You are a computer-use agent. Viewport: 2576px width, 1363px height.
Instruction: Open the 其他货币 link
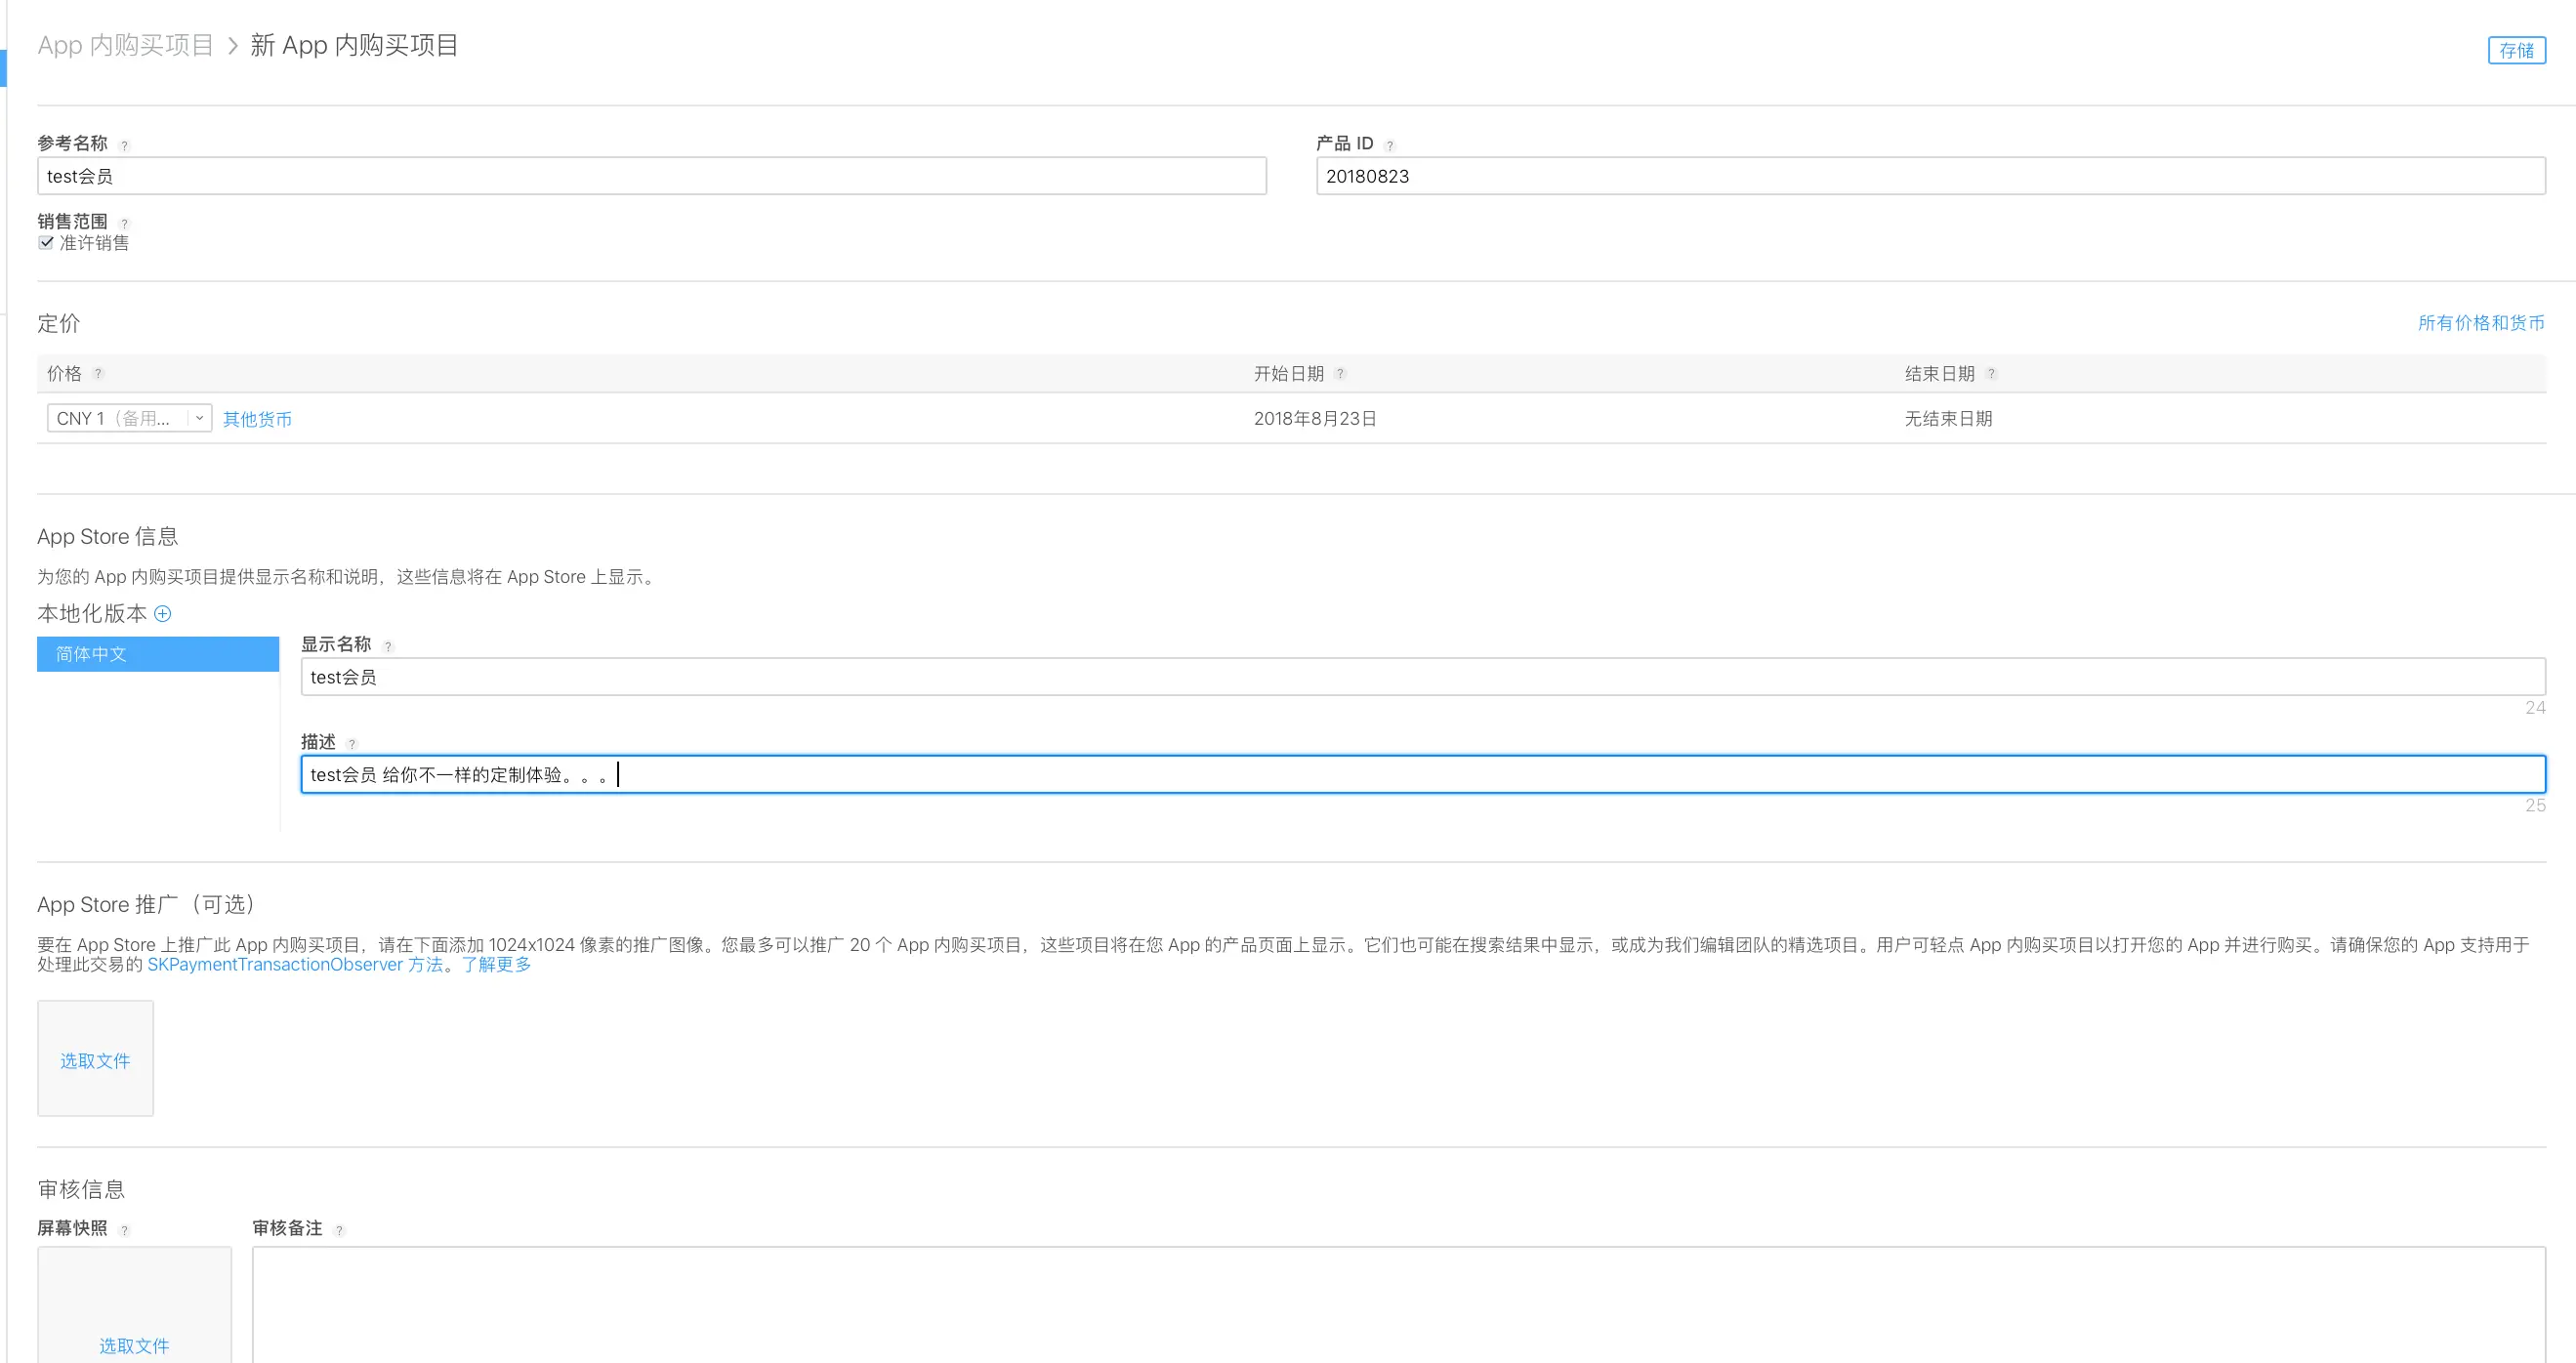pyautogui.click(x=257, y=419)
